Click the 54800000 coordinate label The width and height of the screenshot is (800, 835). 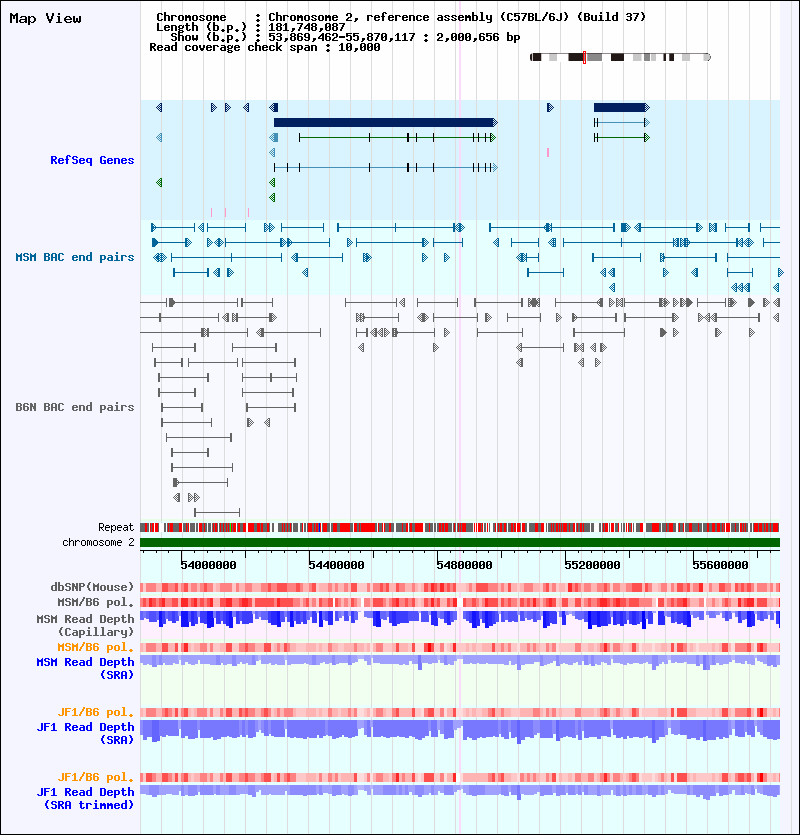[x=464, y=565]
